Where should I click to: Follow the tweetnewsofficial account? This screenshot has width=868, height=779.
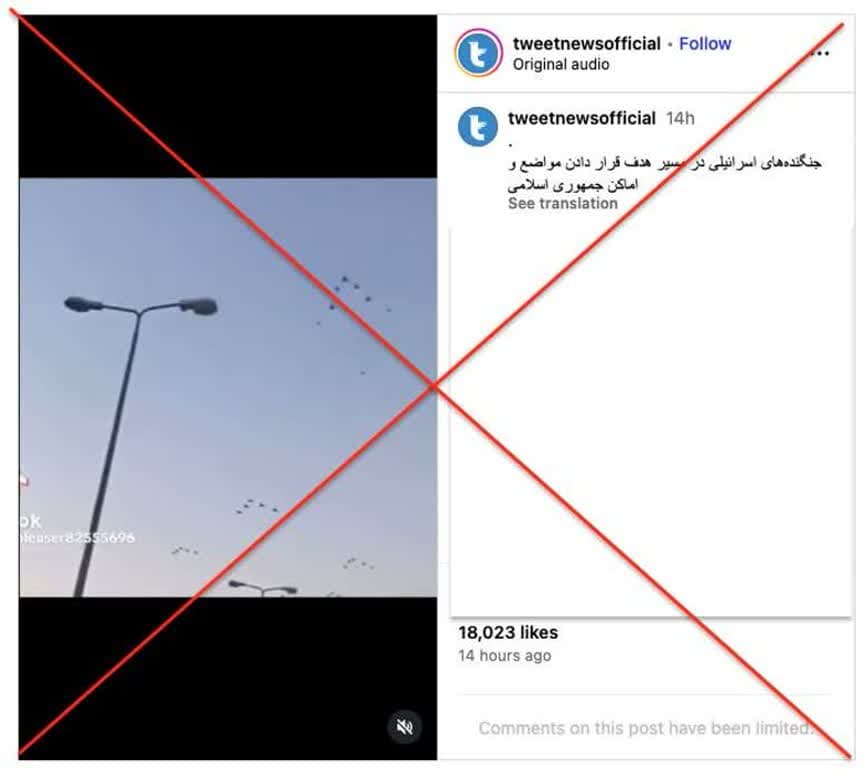point(705,43)
